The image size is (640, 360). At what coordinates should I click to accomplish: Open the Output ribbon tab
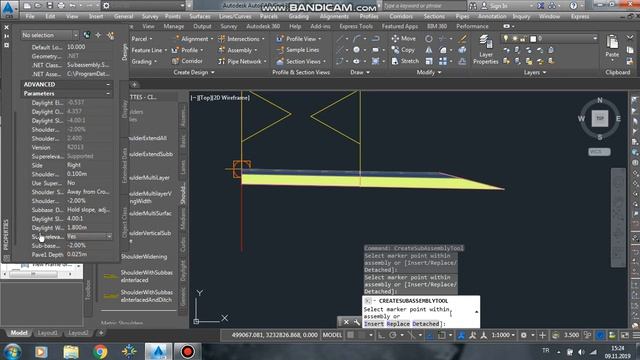point(202,26)
